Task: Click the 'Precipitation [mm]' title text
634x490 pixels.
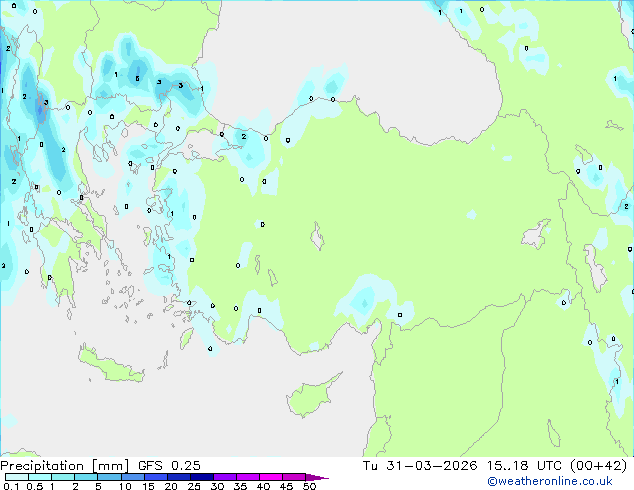Action: click(65, 466)
